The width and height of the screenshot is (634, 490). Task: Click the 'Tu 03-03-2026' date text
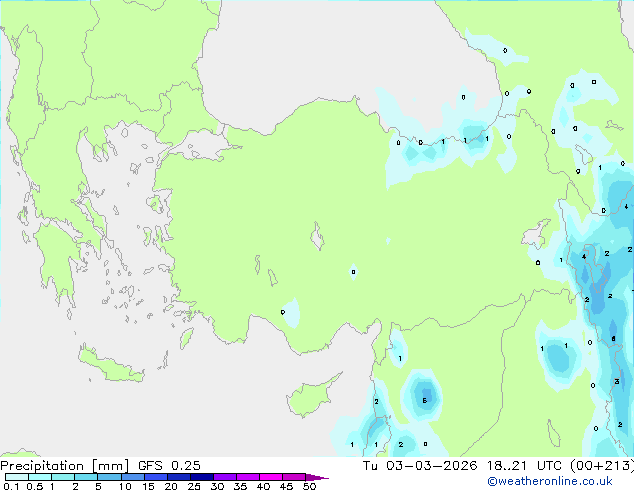click(420, 466)
